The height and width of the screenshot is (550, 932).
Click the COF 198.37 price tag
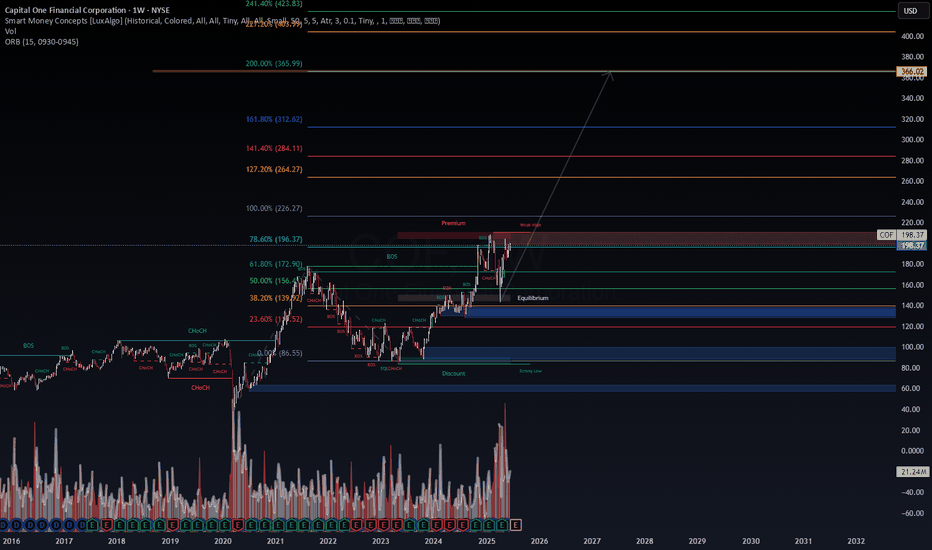902,235
